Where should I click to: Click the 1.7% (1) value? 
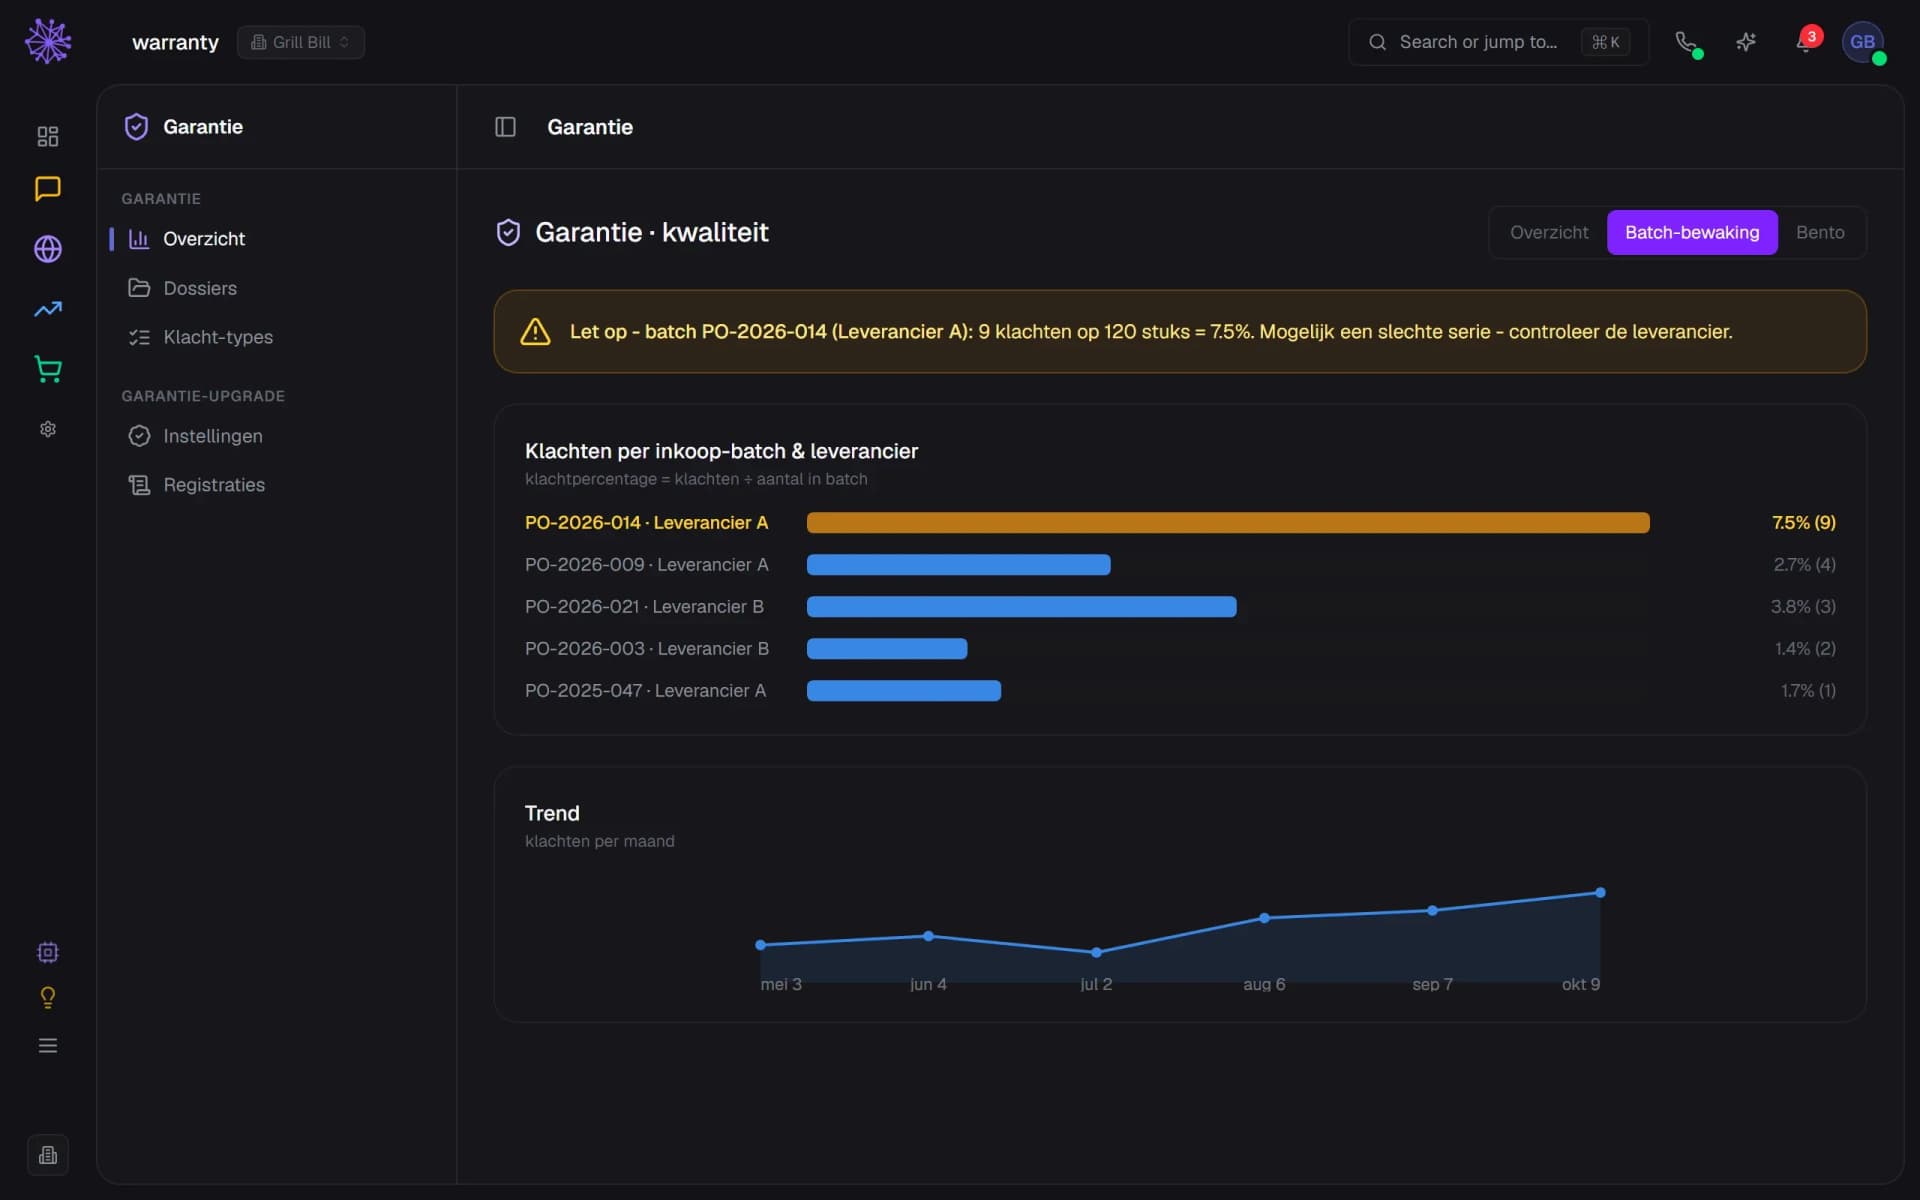pyautogui.click(x=1808, y=690)
